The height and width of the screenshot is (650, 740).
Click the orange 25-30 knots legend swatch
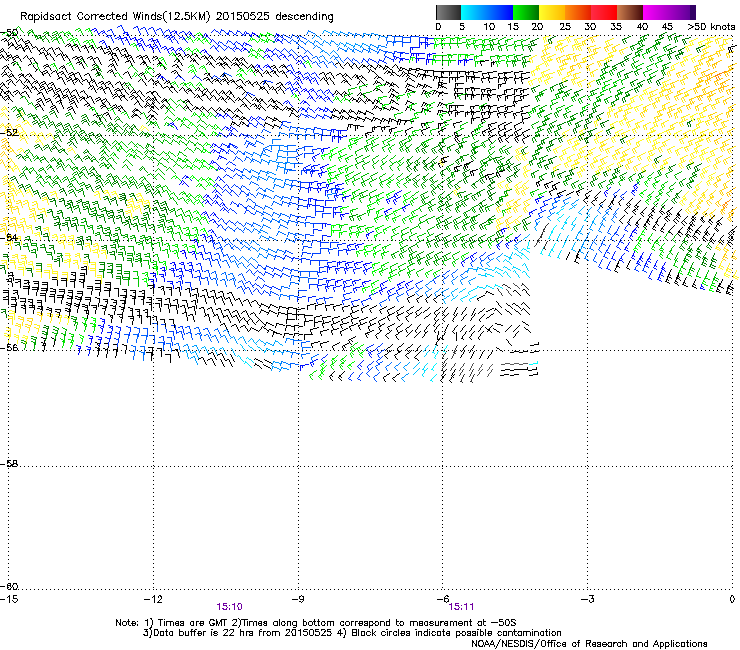[x=578, y=12]
